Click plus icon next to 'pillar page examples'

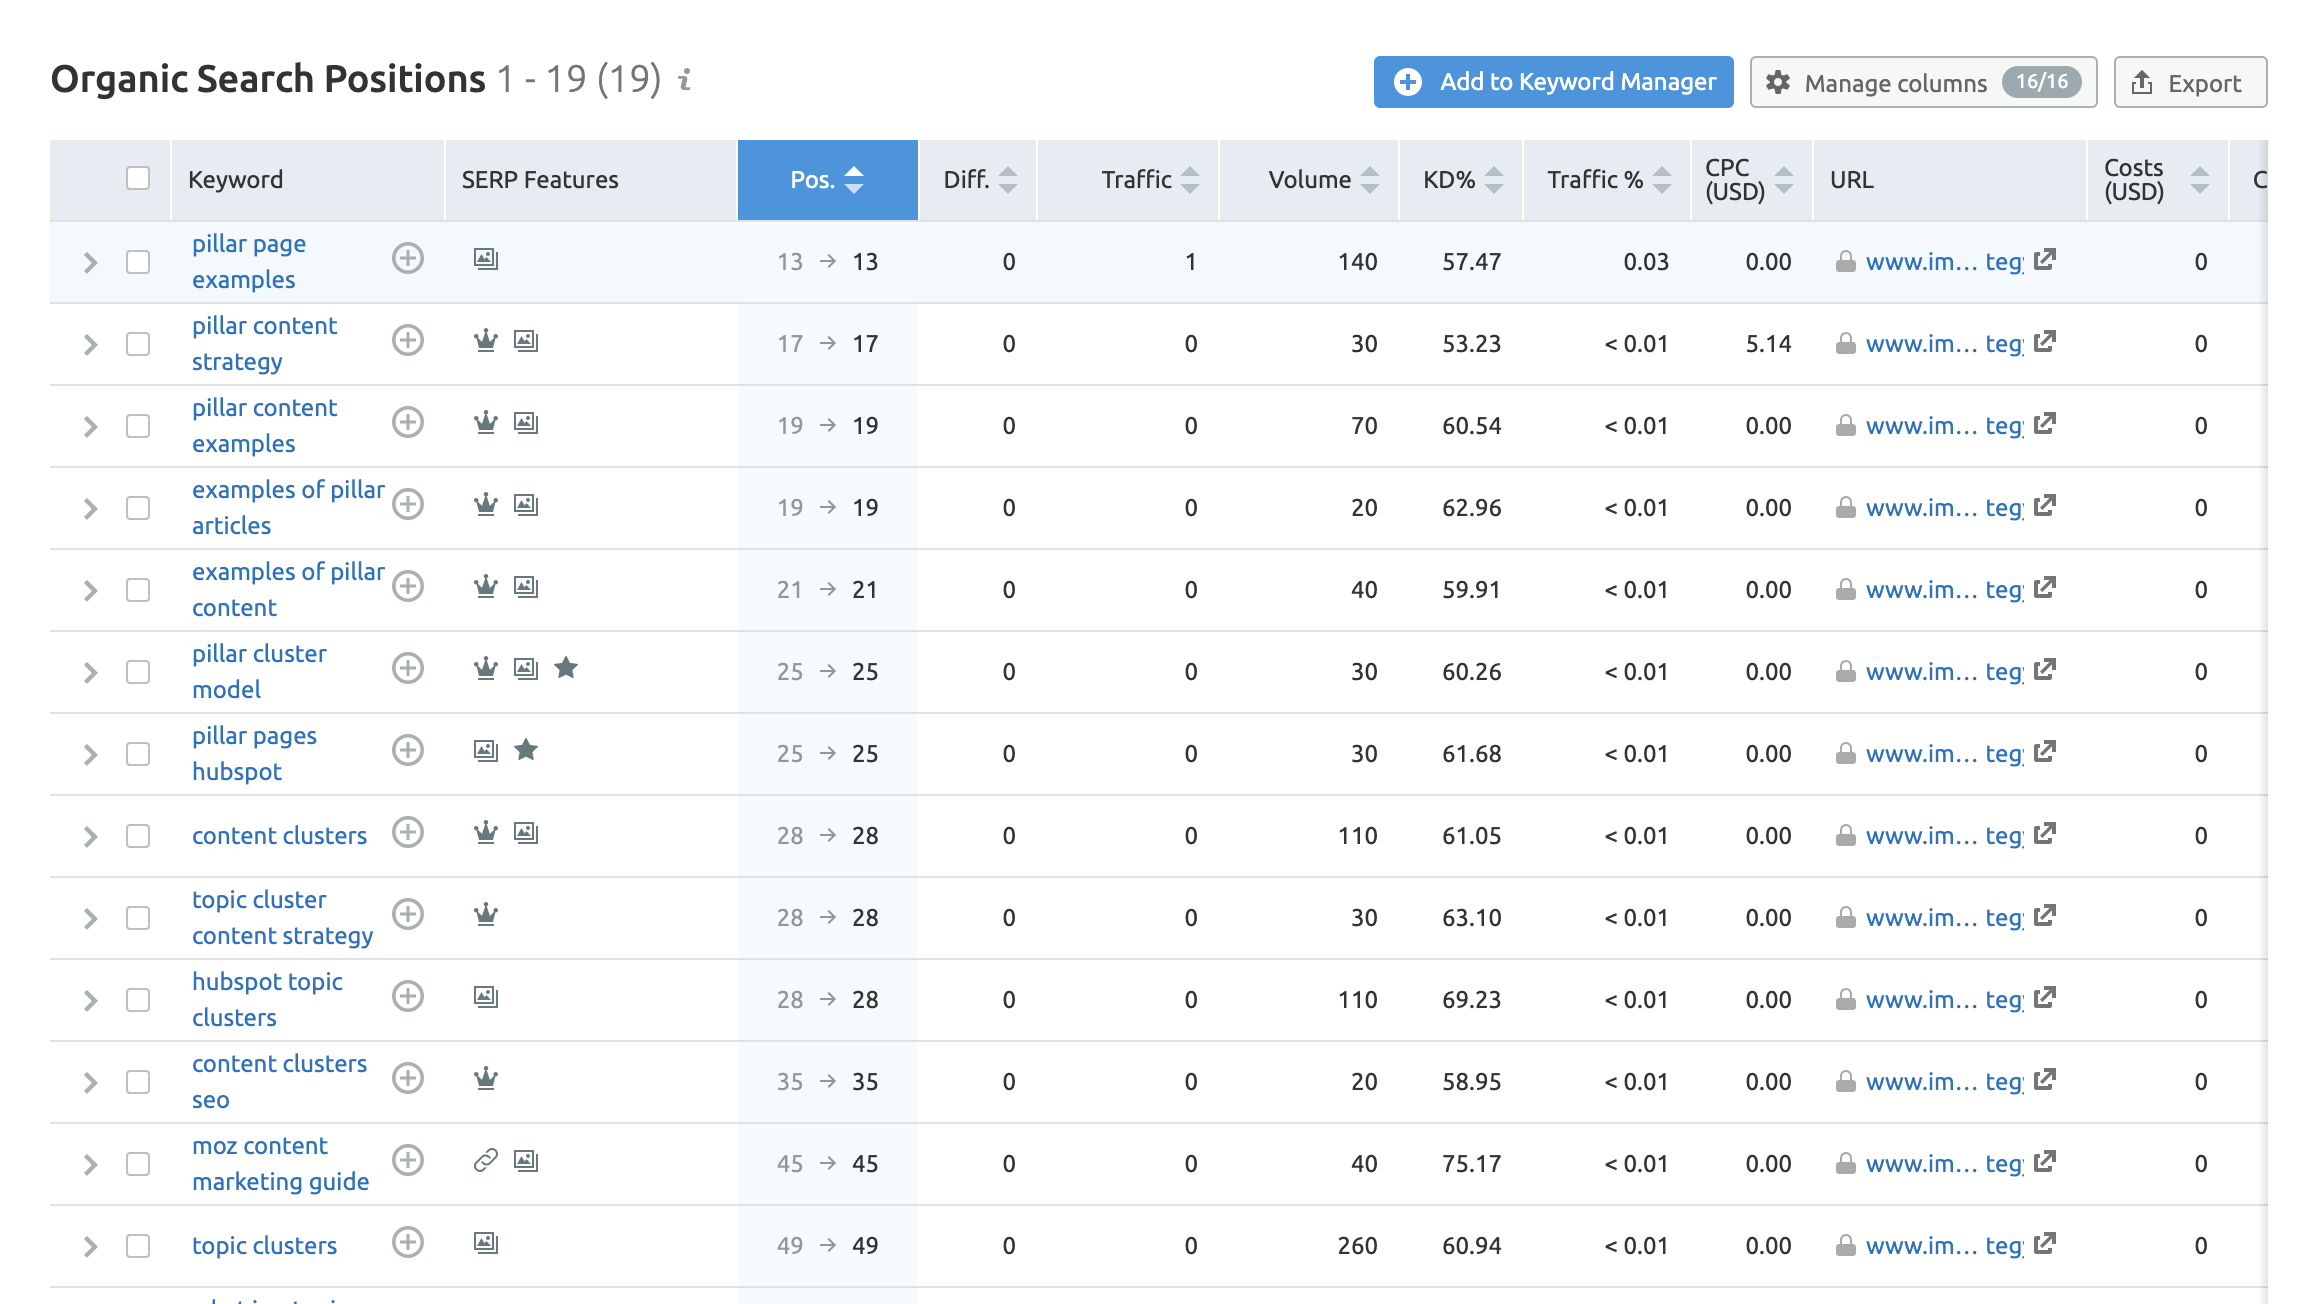[x=407, y=259]
